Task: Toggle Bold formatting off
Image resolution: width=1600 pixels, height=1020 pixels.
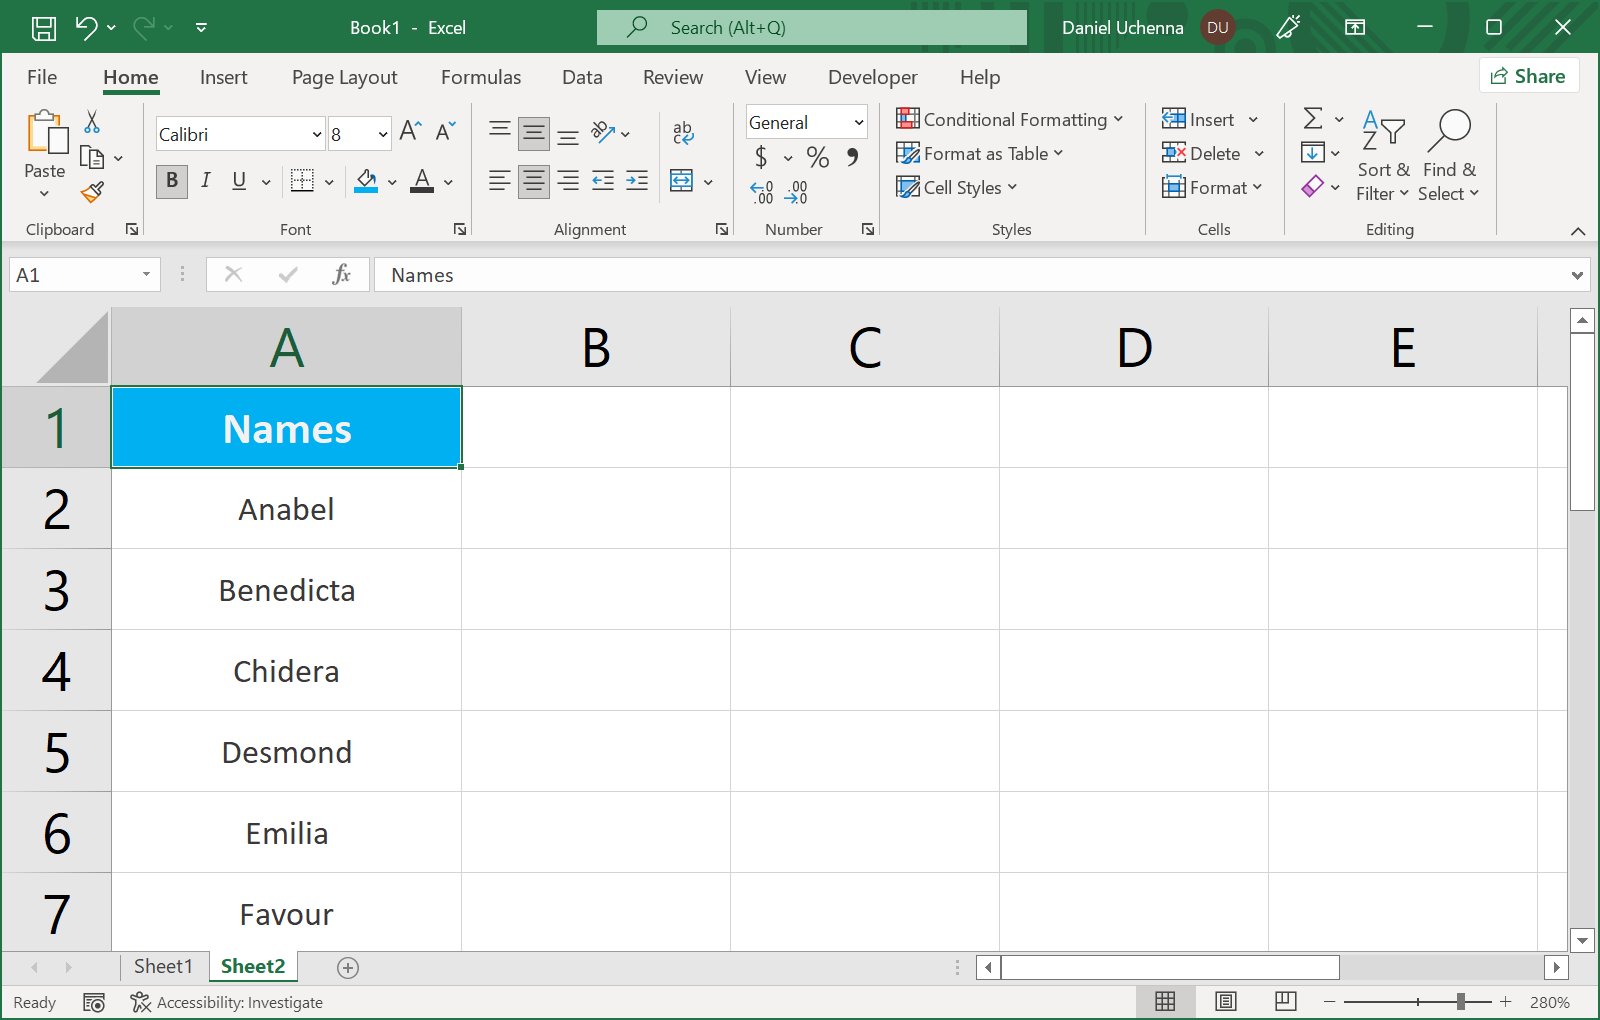Action: (172, 181)
